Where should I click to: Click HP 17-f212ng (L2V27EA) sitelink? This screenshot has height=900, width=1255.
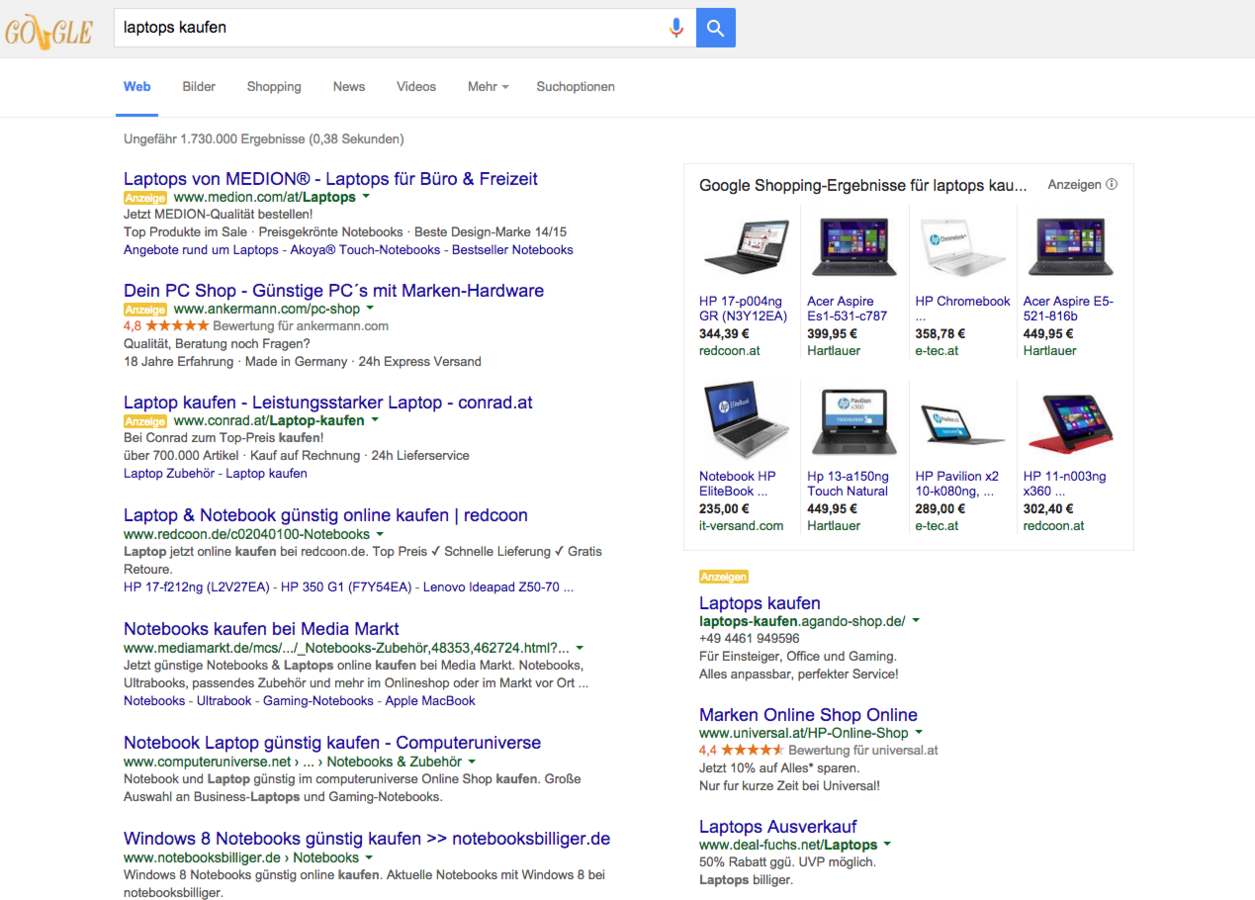tap(196, 587)
